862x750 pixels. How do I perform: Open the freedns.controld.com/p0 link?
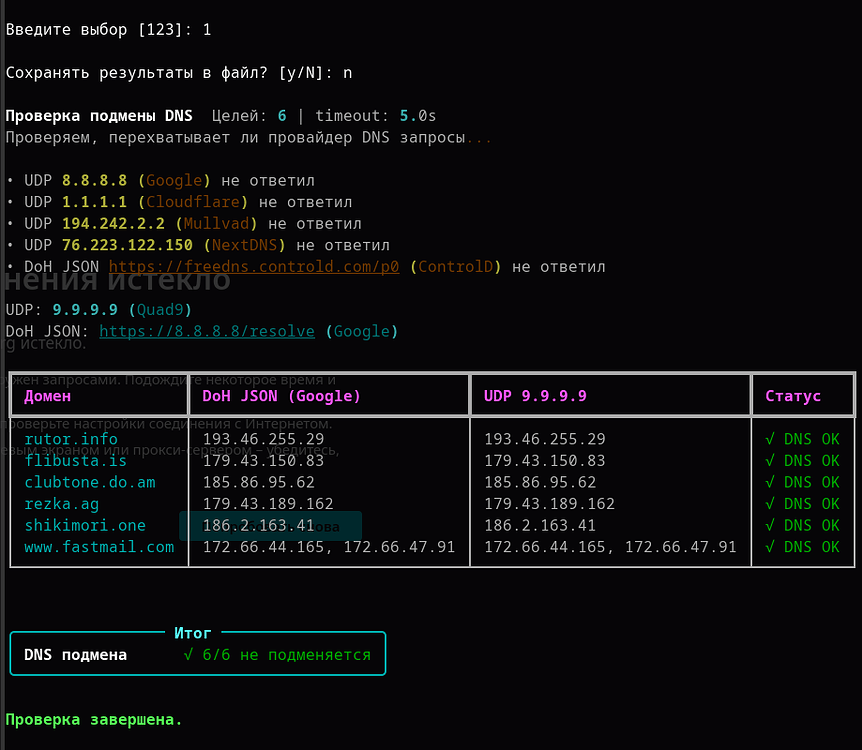(254, 267)
